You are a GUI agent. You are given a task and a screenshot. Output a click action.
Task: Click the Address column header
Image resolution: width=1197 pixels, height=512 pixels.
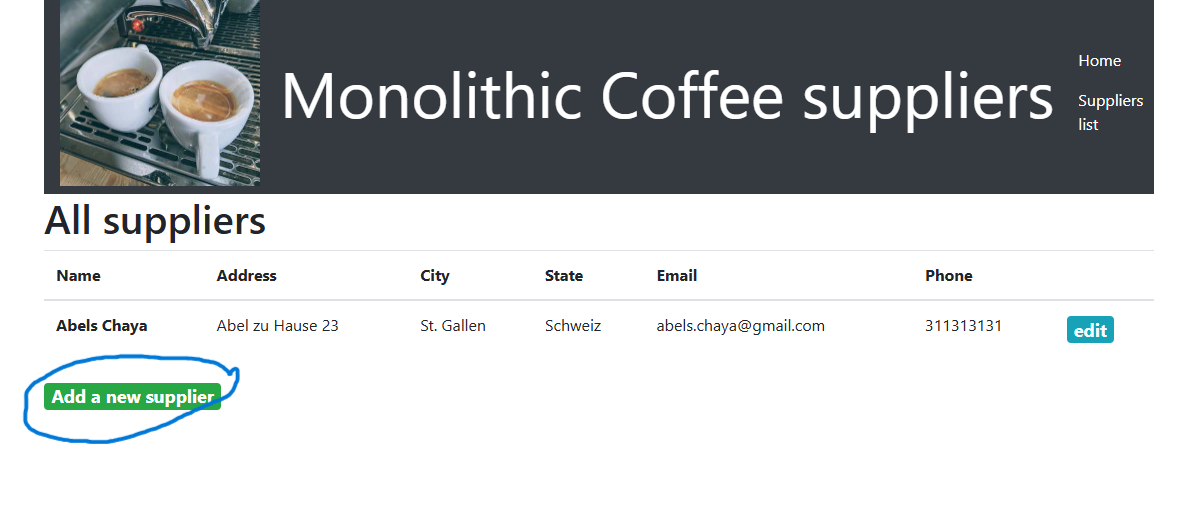coord(246,276)
